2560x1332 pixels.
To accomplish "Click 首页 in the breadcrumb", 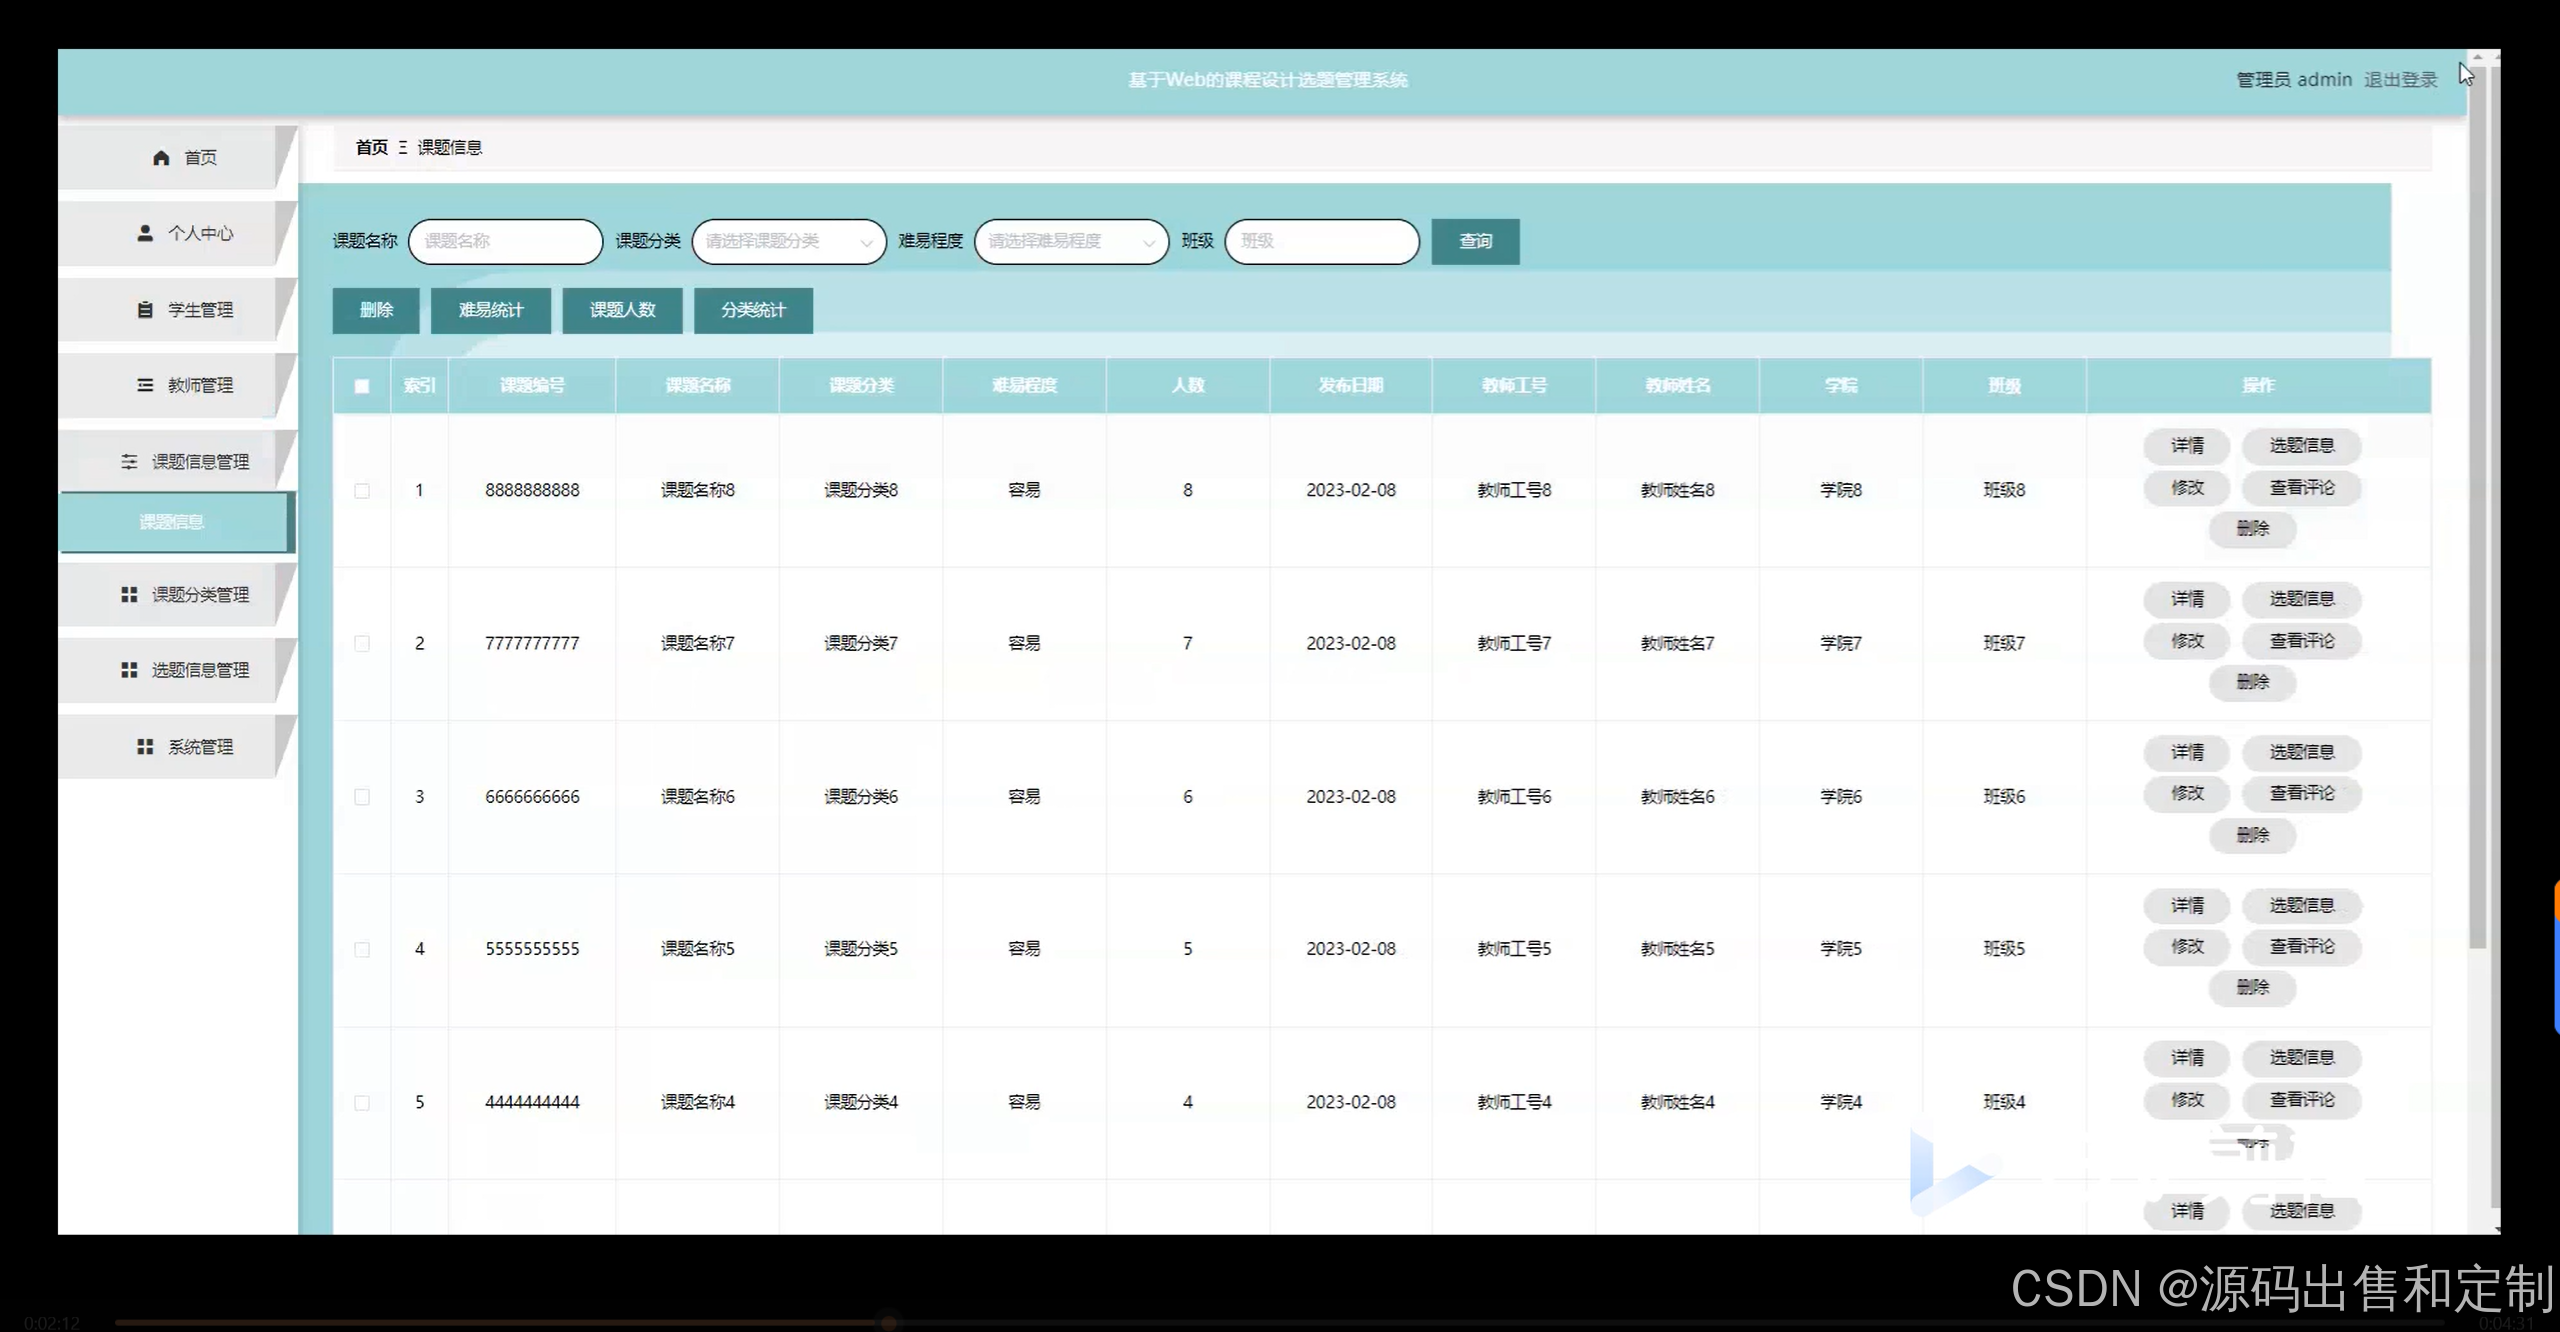I will coord(371,147).
